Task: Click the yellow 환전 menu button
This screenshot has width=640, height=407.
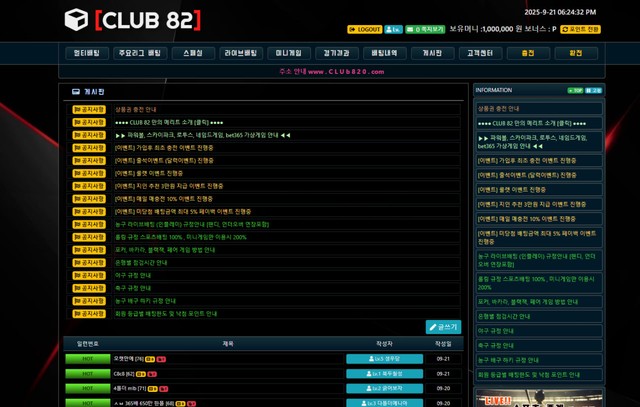Action: pos(576,53)
